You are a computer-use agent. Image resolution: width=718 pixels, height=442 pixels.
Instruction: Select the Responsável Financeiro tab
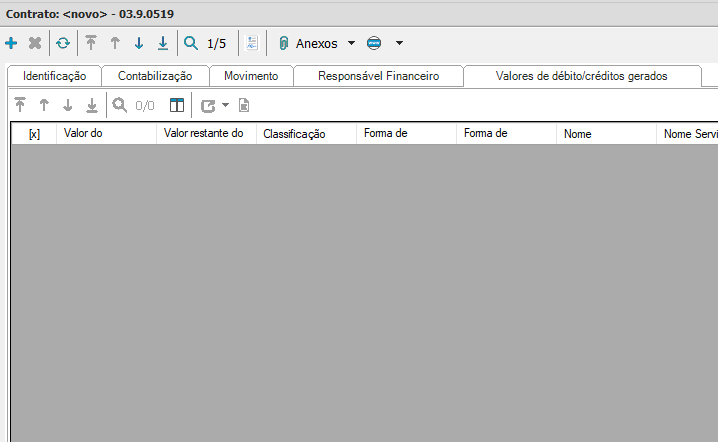[378, 76]
